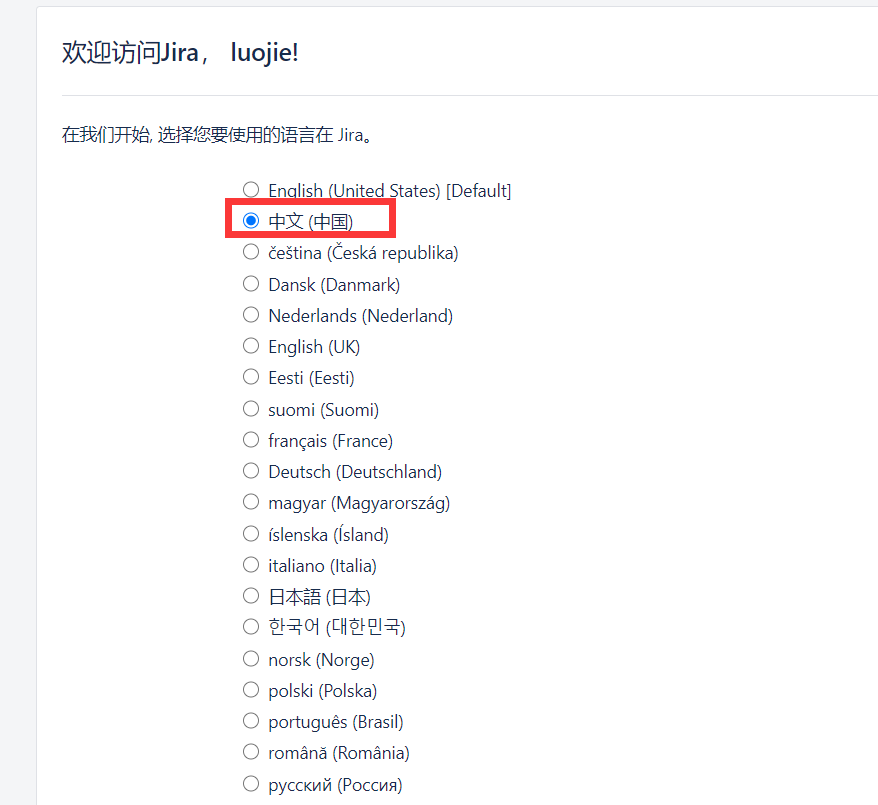The image size is (878, 805).
Task: Select français (France) option
Action: point(251,440)
